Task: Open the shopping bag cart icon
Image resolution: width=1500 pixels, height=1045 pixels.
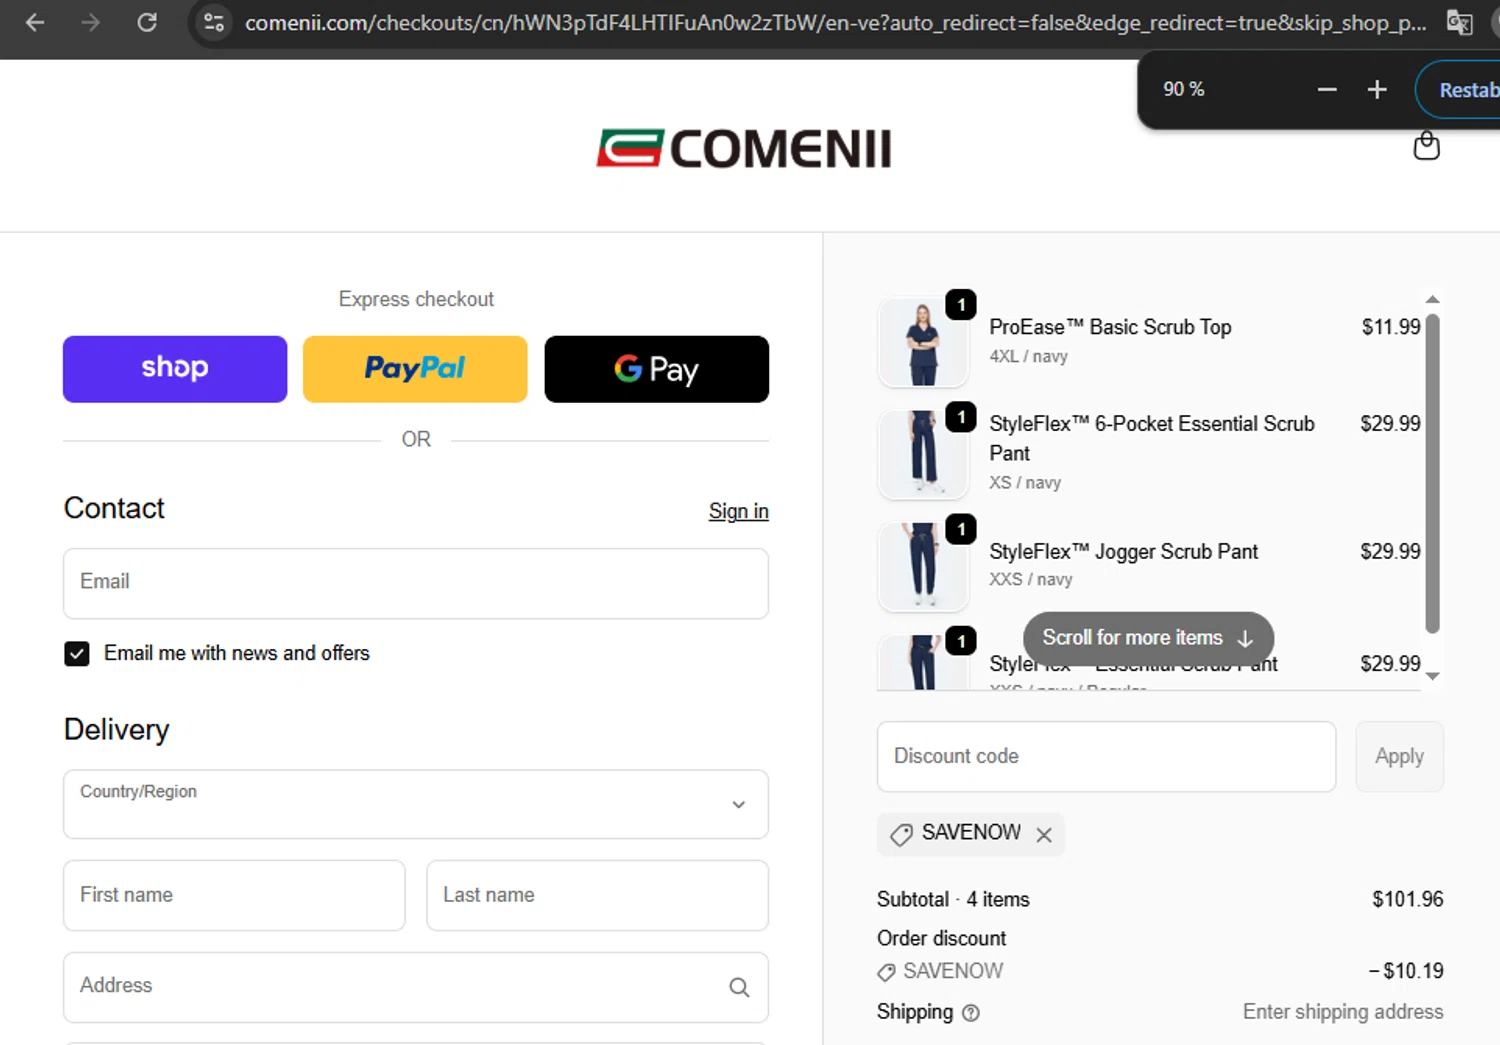Action: click(1426, 146)
